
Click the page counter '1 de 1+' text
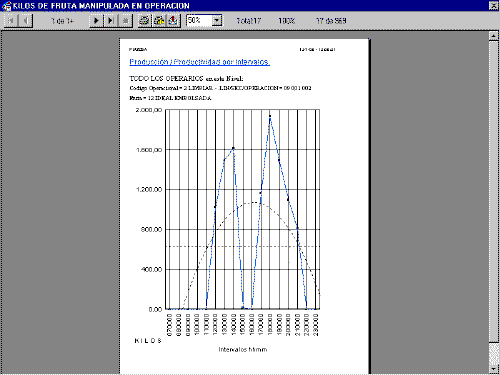click(x=62, y=21)
